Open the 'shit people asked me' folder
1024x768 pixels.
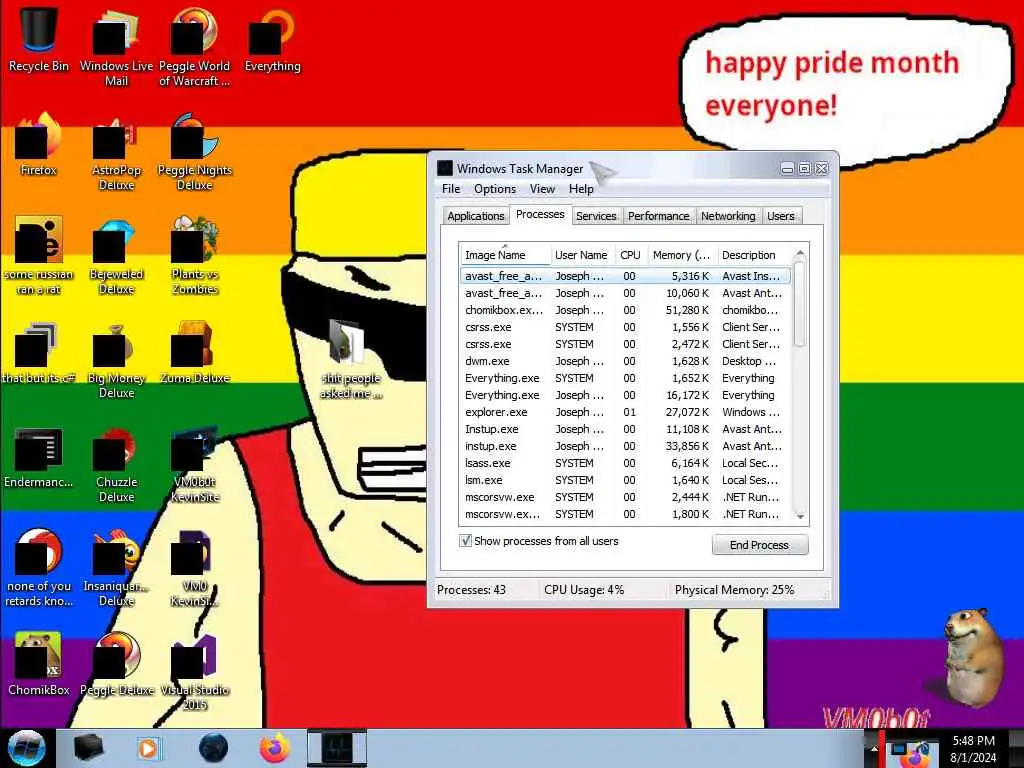click(x=351, y=359)
